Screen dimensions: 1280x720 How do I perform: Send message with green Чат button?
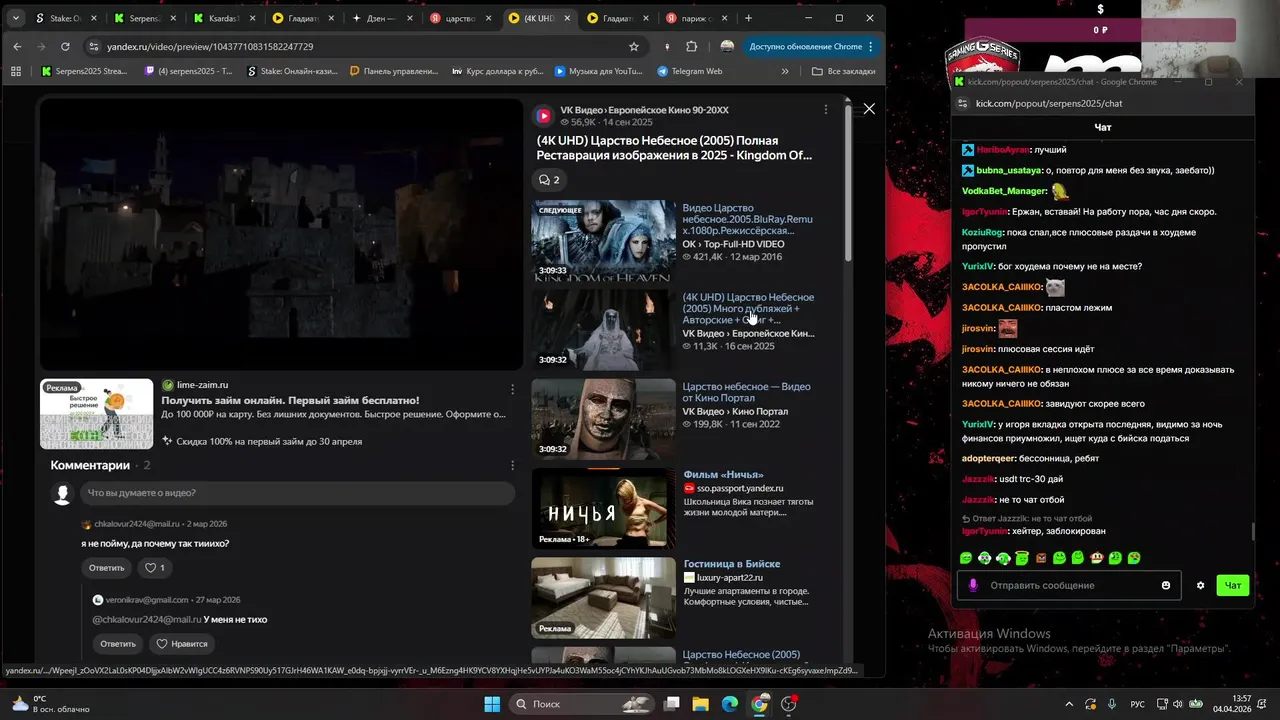coord(1233,585)
